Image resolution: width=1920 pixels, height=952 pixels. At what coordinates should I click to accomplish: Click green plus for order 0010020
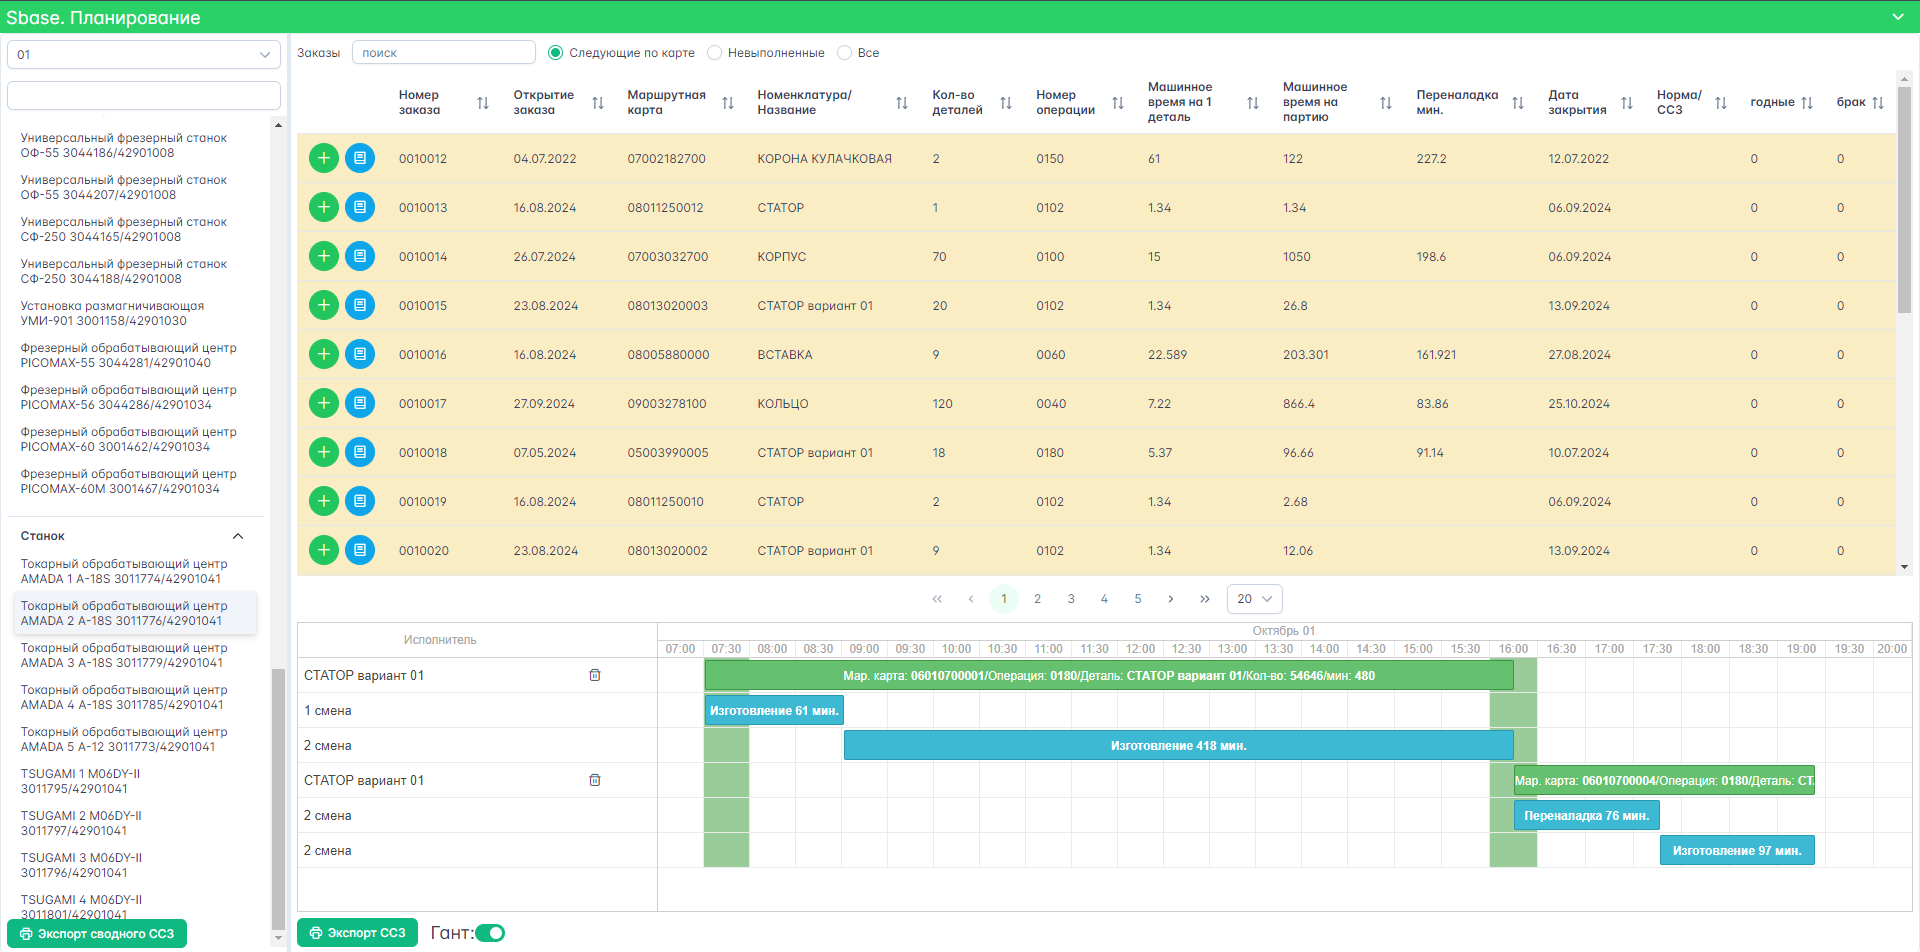(324, 550)
